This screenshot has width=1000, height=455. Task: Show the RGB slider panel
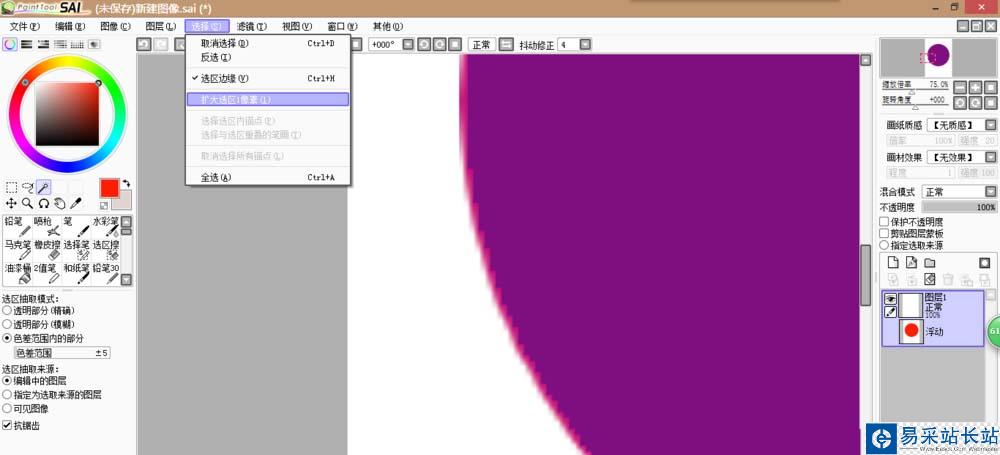[26, 44]
